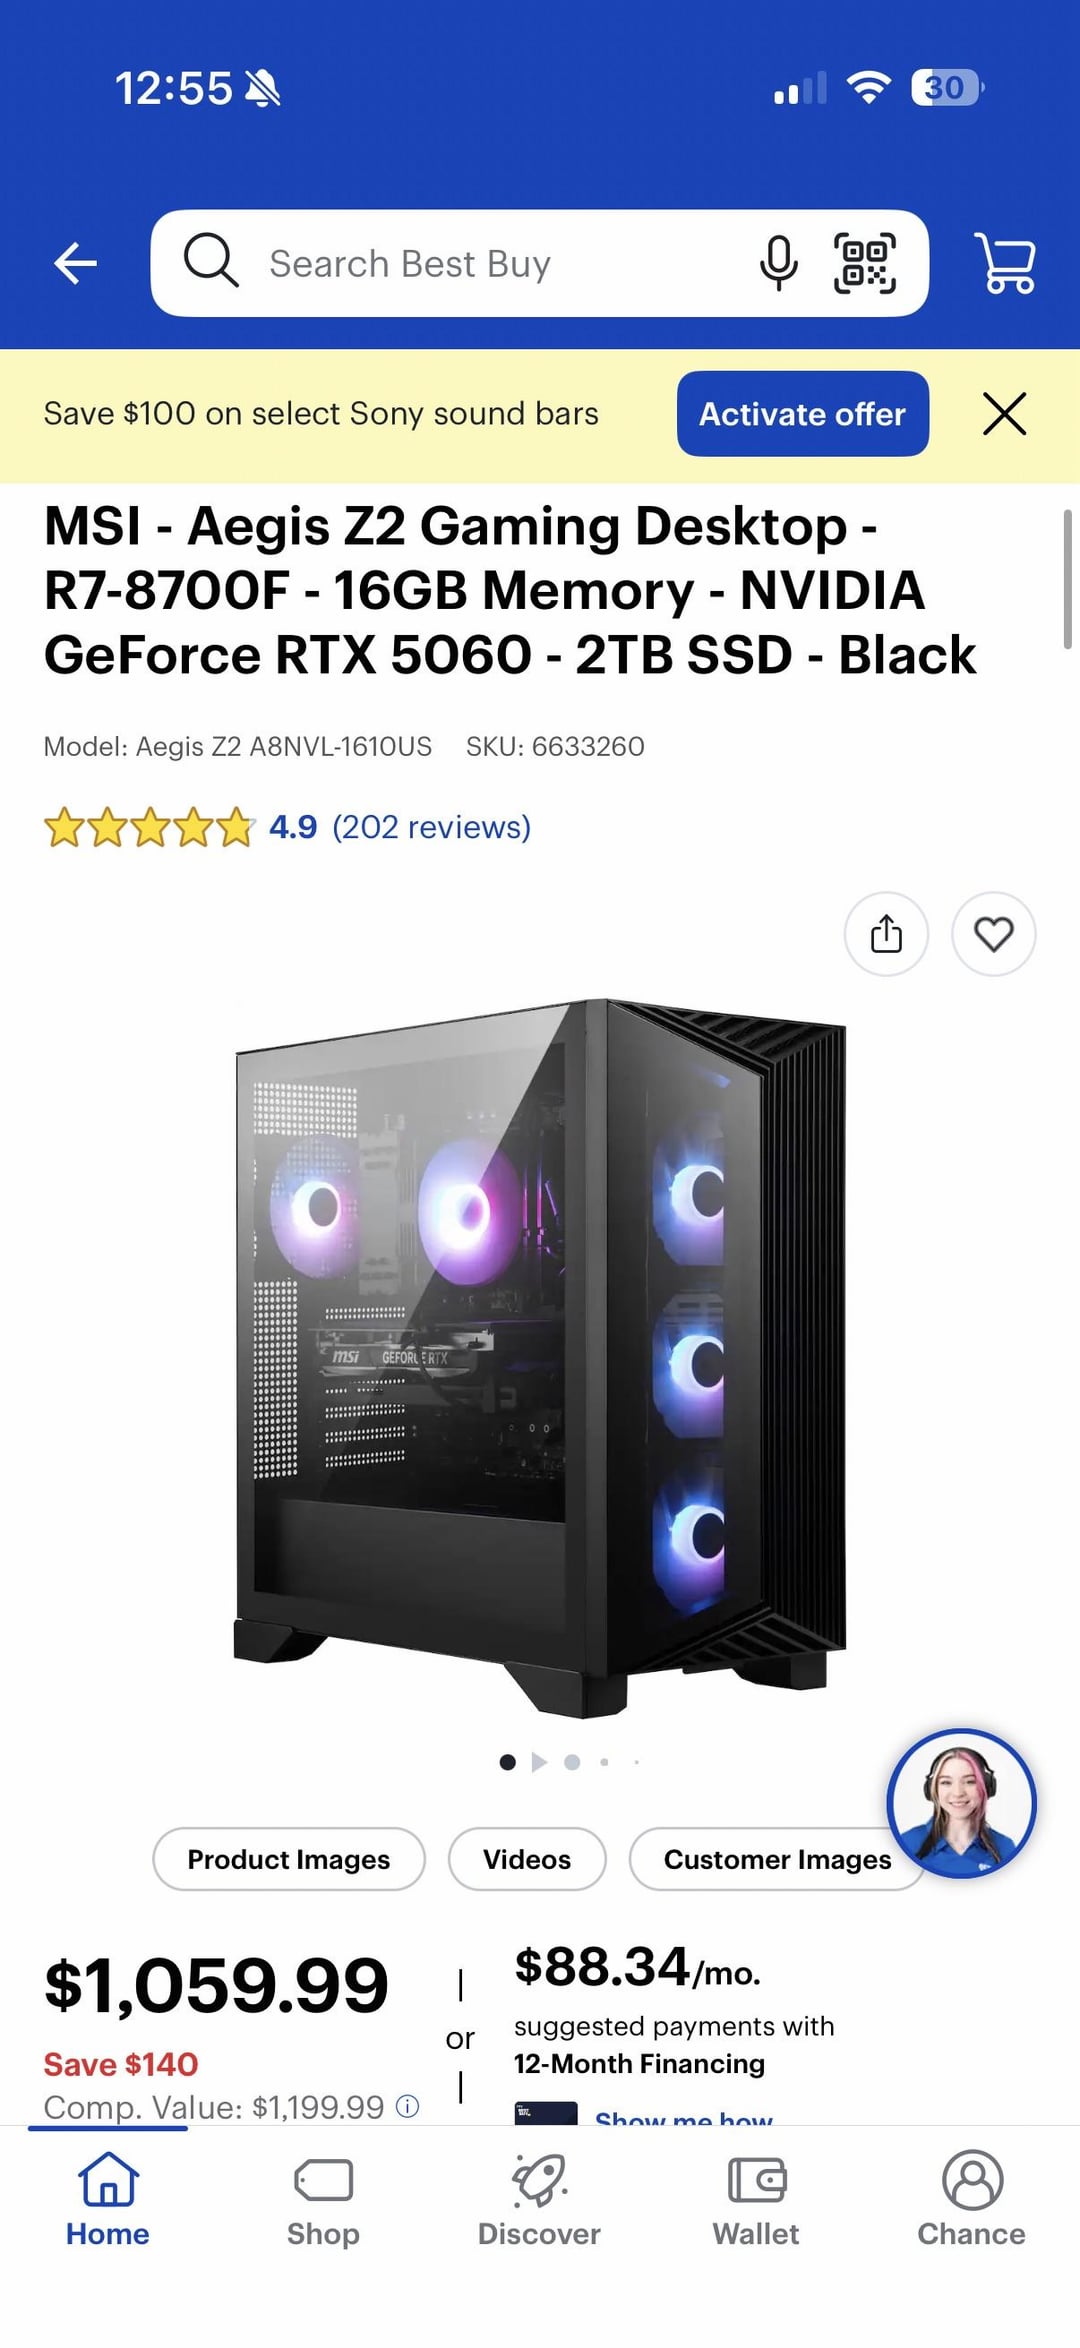Start voice search with the microphone icon
The width and height of the screenshot is (1080, 2348).
point(778,263)
